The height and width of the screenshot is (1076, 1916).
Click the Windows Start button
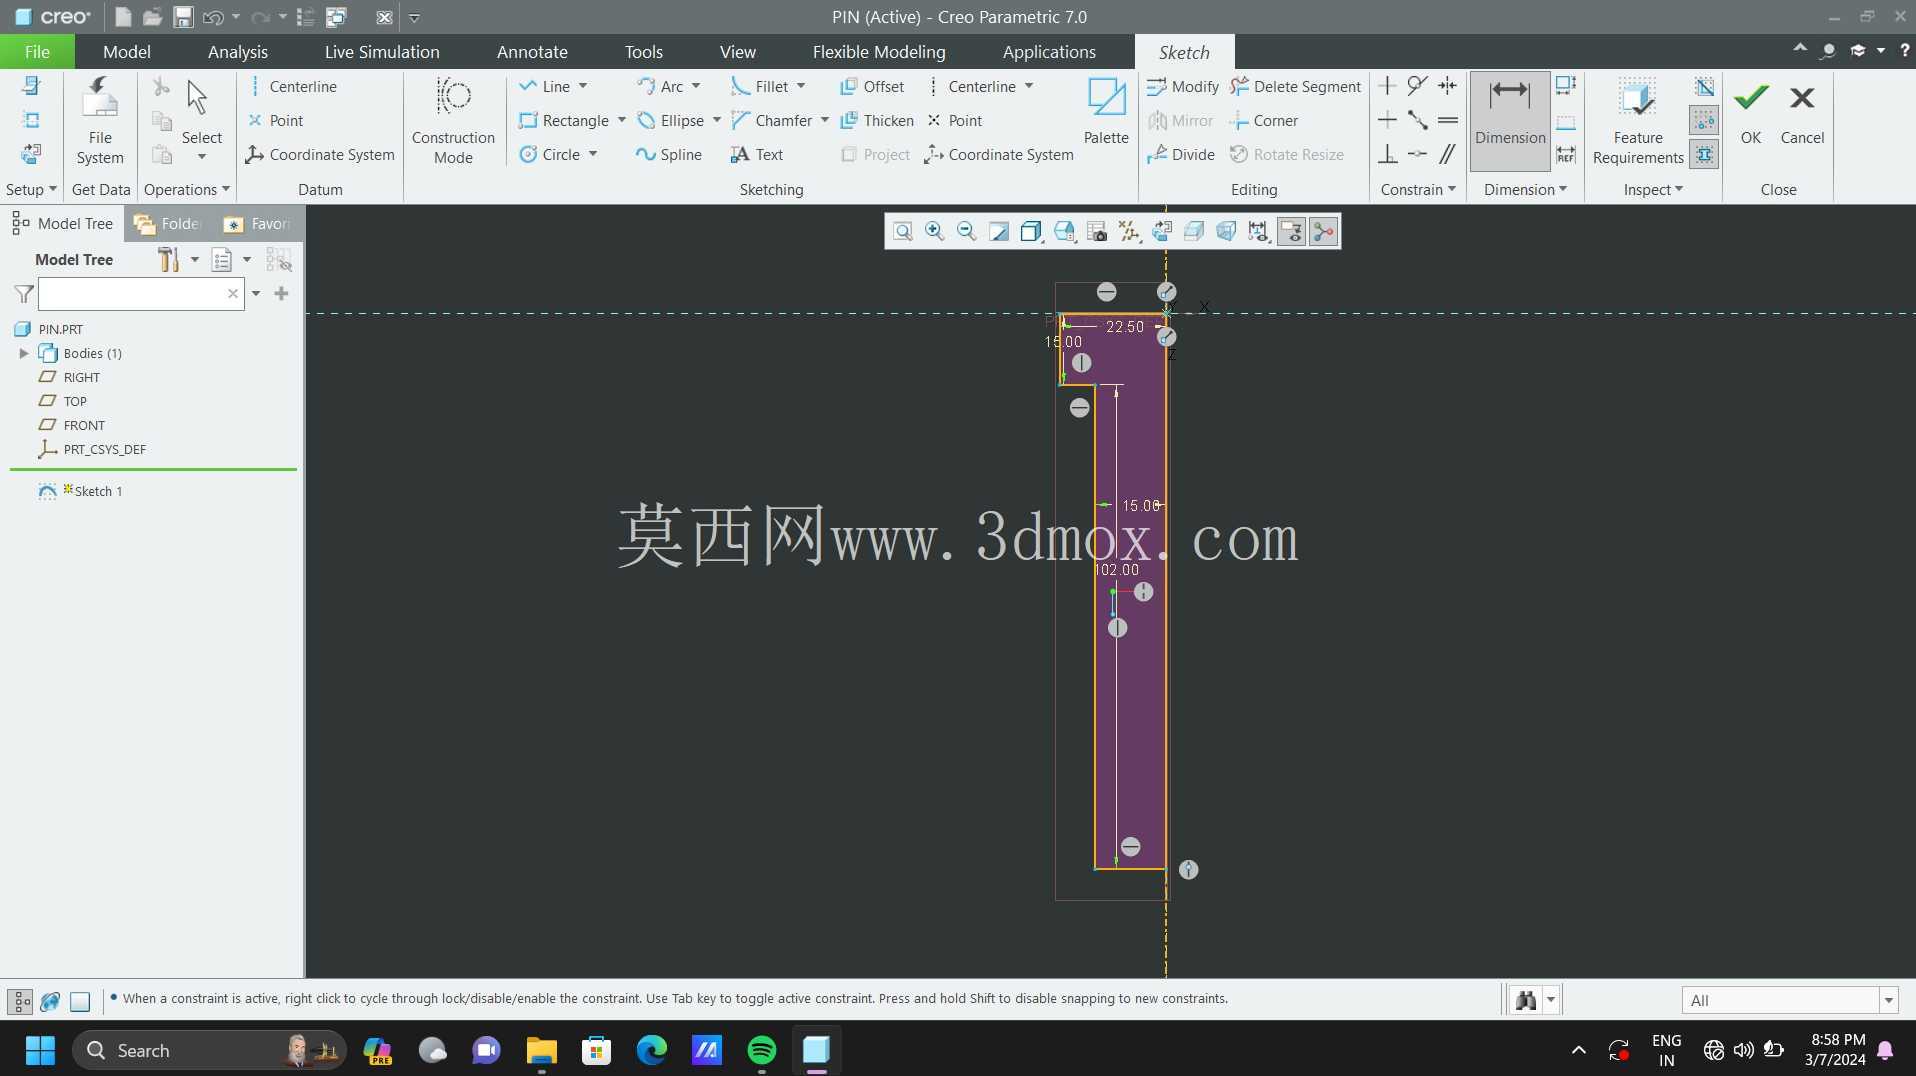(x=40, y=1051)
